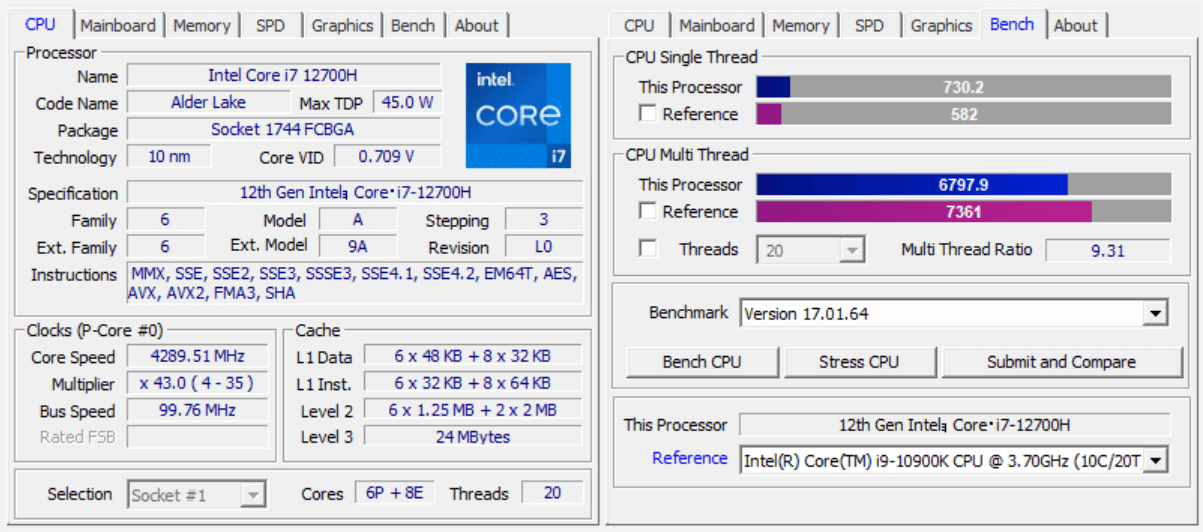This screenshot has height=532, width=1203.
Task: Select the CPU tab in left window
Action: tap(41, 24)
